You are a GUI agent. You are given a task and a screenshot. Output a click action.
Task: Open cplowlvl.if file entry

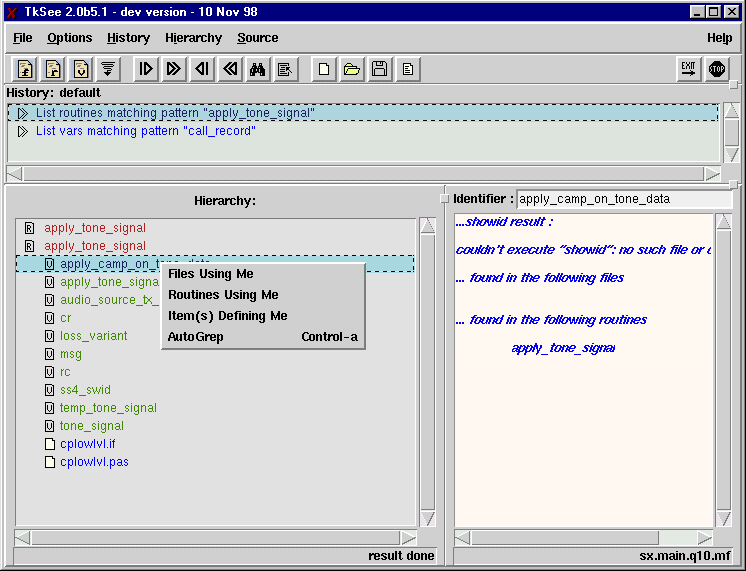point(88,444)
